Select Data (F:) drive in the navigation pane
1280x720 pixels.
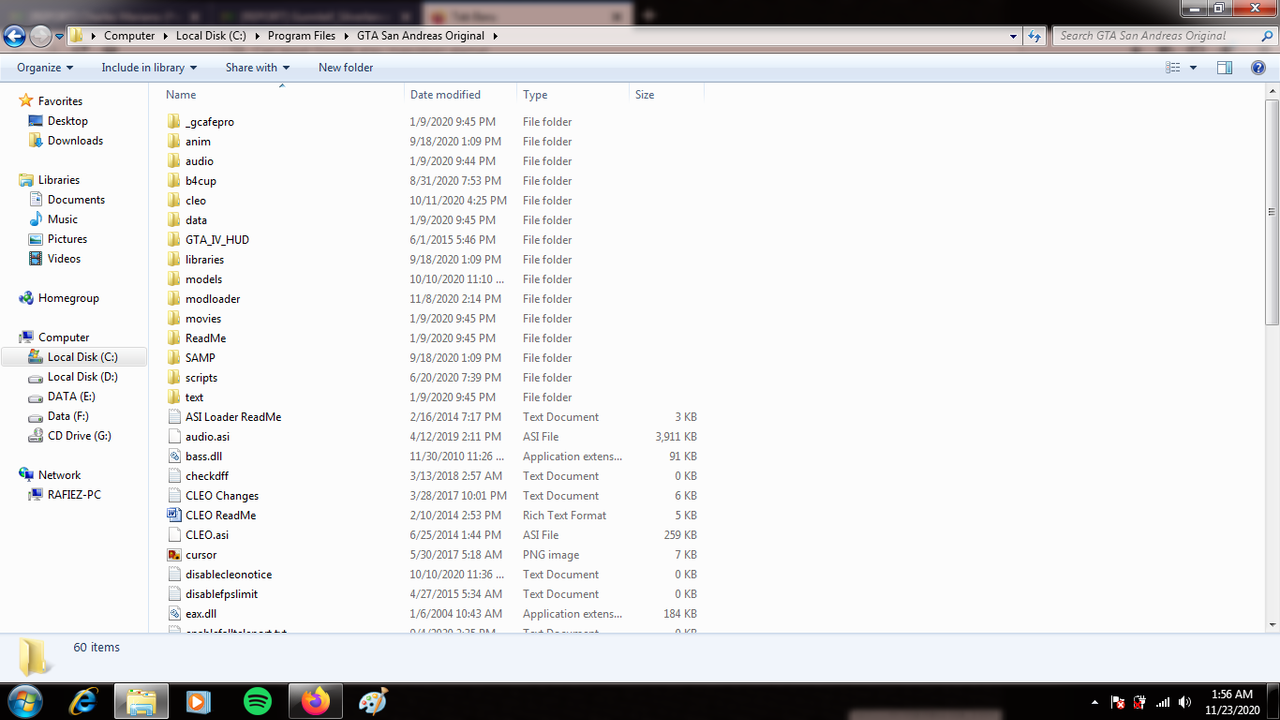coord(68,416)
